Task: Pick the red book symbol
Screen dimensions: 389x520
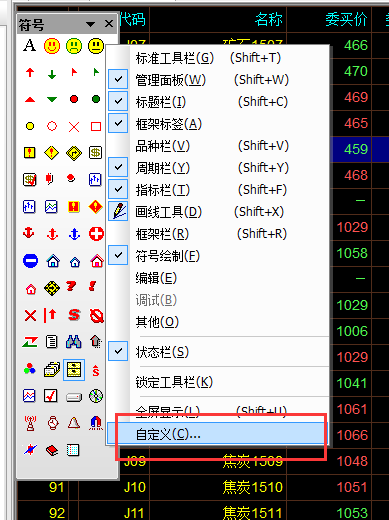Action: 52,451
